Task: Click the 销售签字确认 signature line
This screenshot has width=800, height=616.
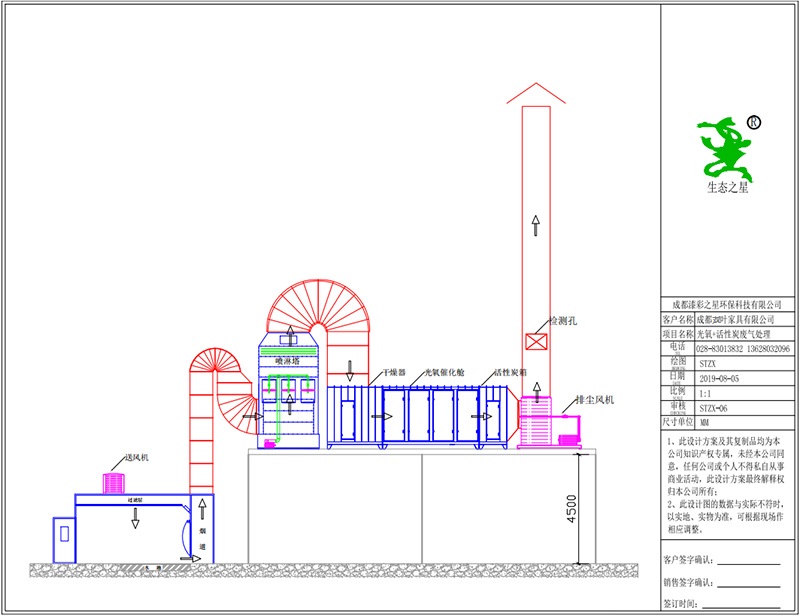Action: (747, 583)
